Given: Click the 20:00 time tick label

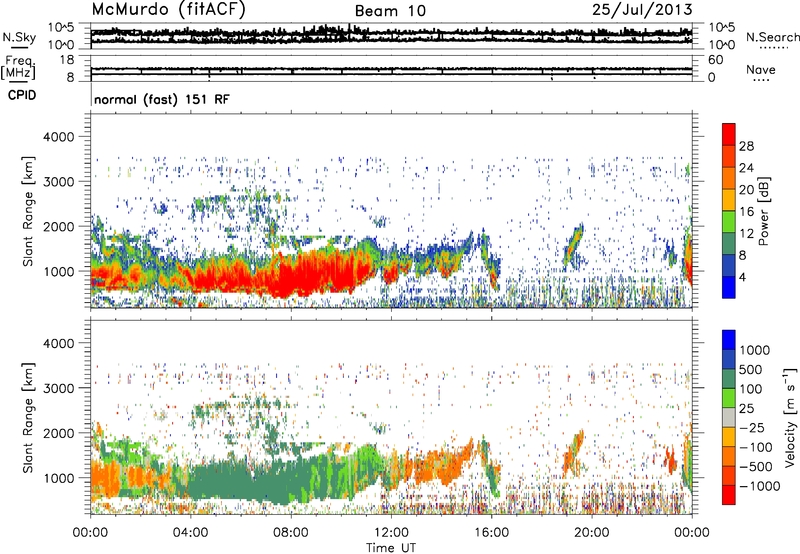Looking at the screenshot, I should coord(591,533).
